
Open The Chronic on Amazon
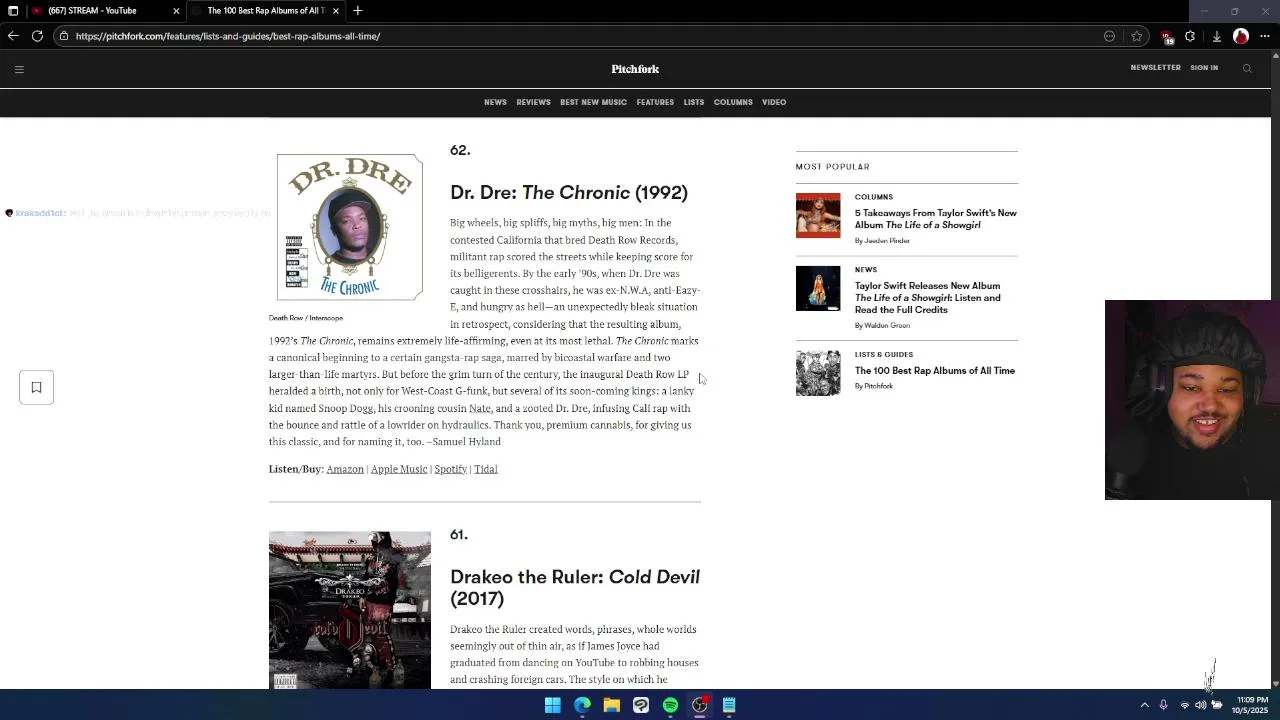345,469
